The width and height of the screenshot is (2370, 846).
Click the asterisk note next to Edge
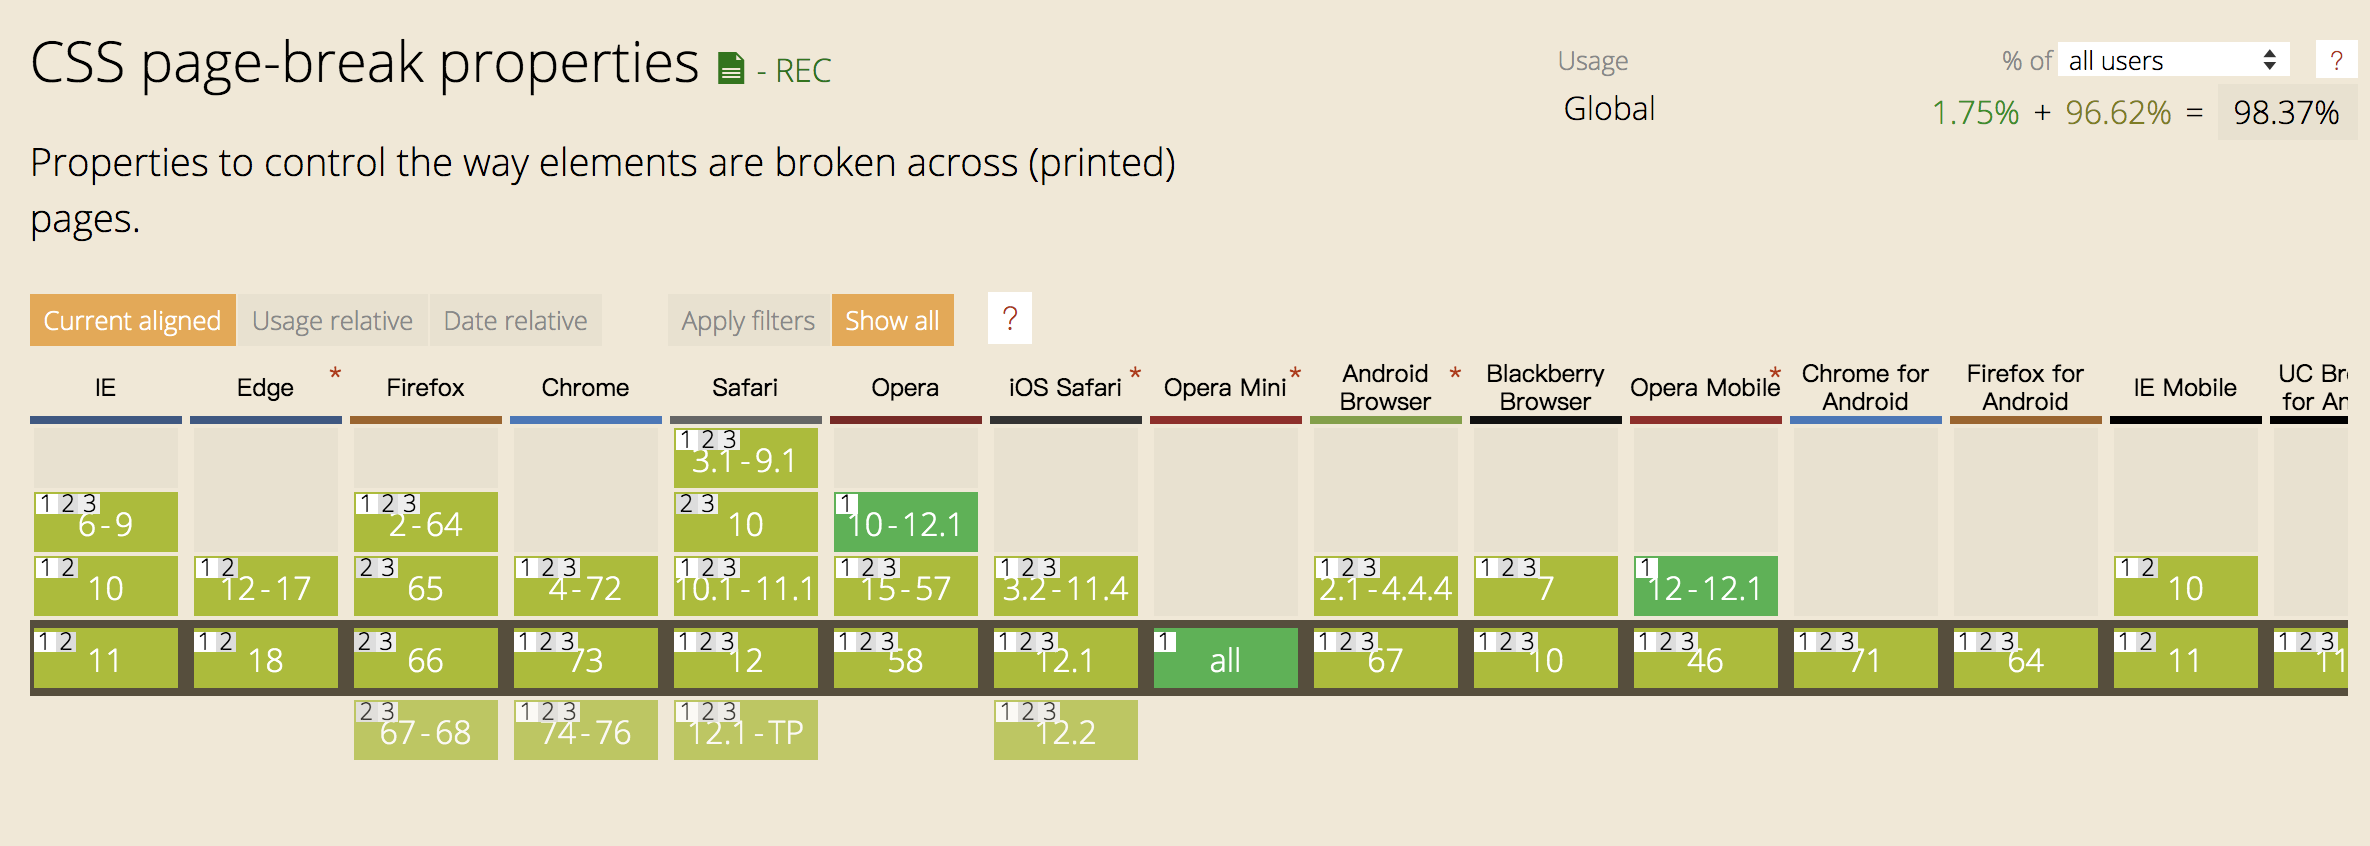[336, 374]
